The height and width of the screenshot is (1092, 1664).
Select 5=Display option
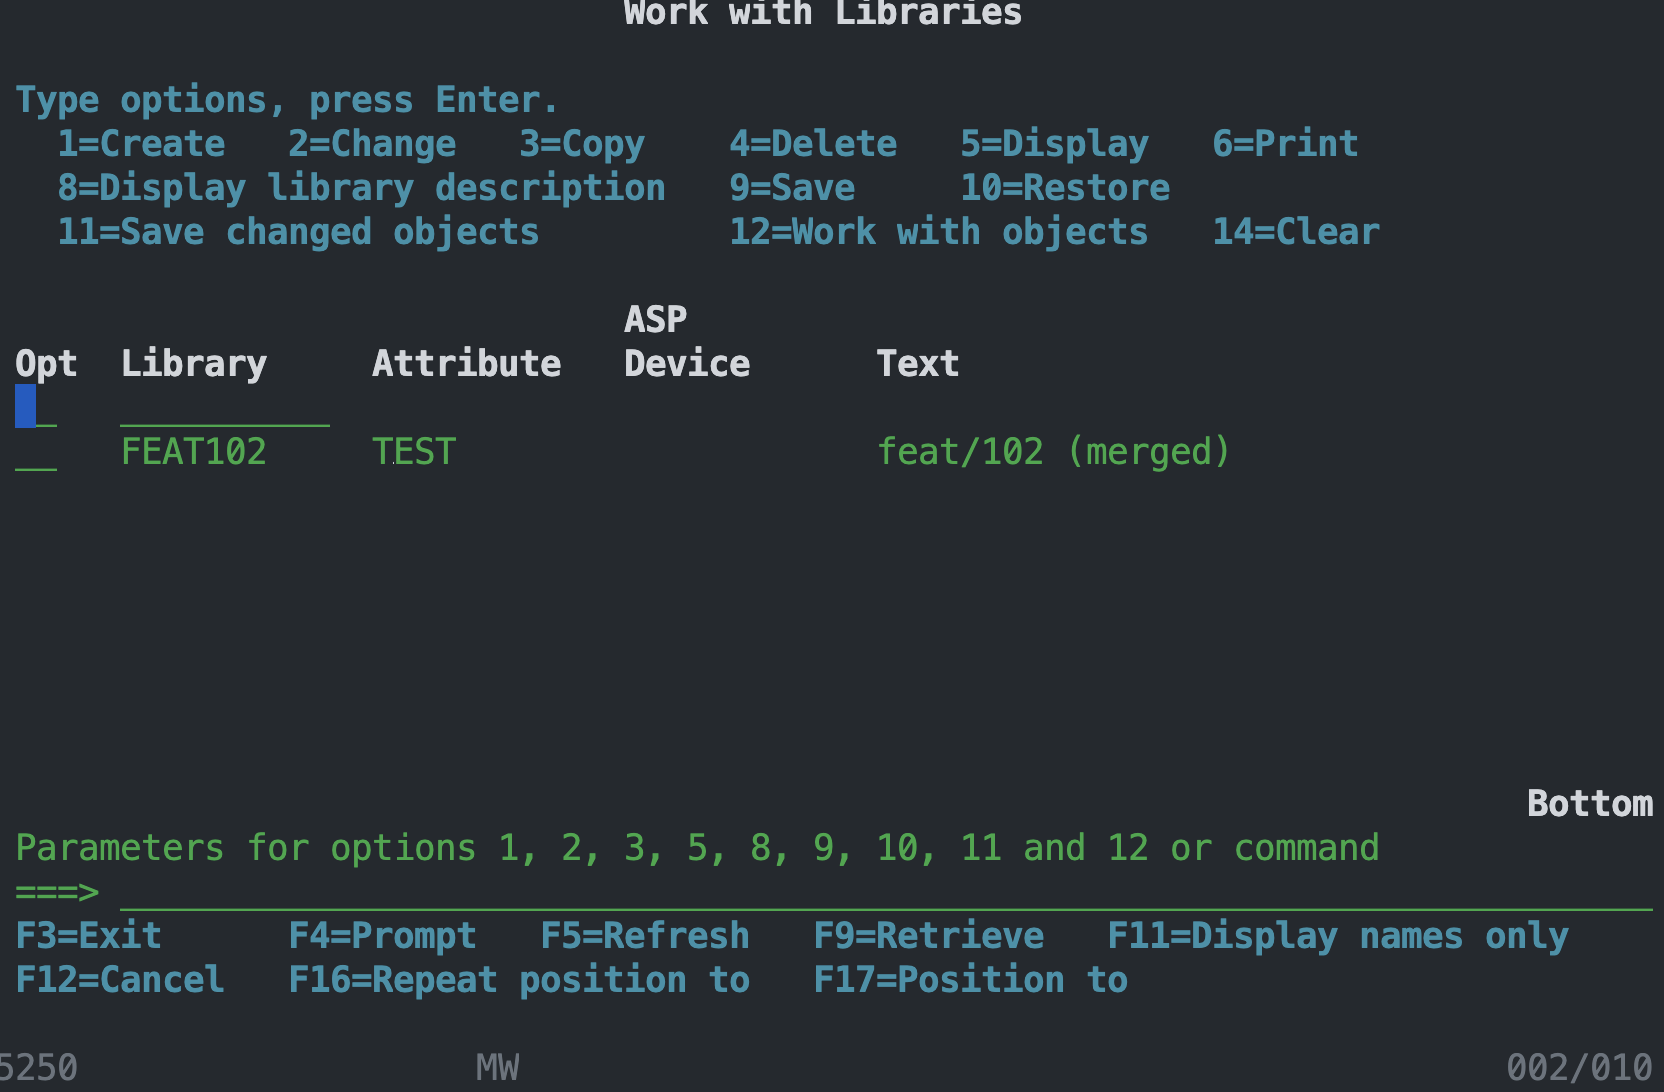point(1053,143)
